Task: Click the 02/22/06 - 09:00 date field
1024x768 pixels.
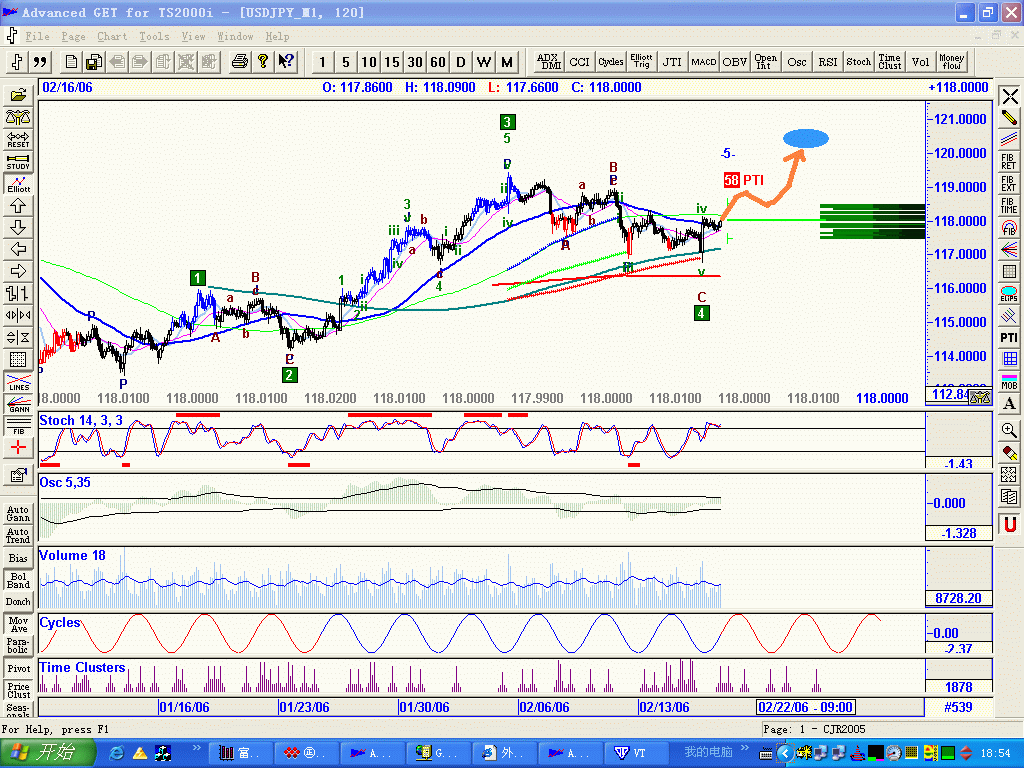Action: (x=806, y=707)
